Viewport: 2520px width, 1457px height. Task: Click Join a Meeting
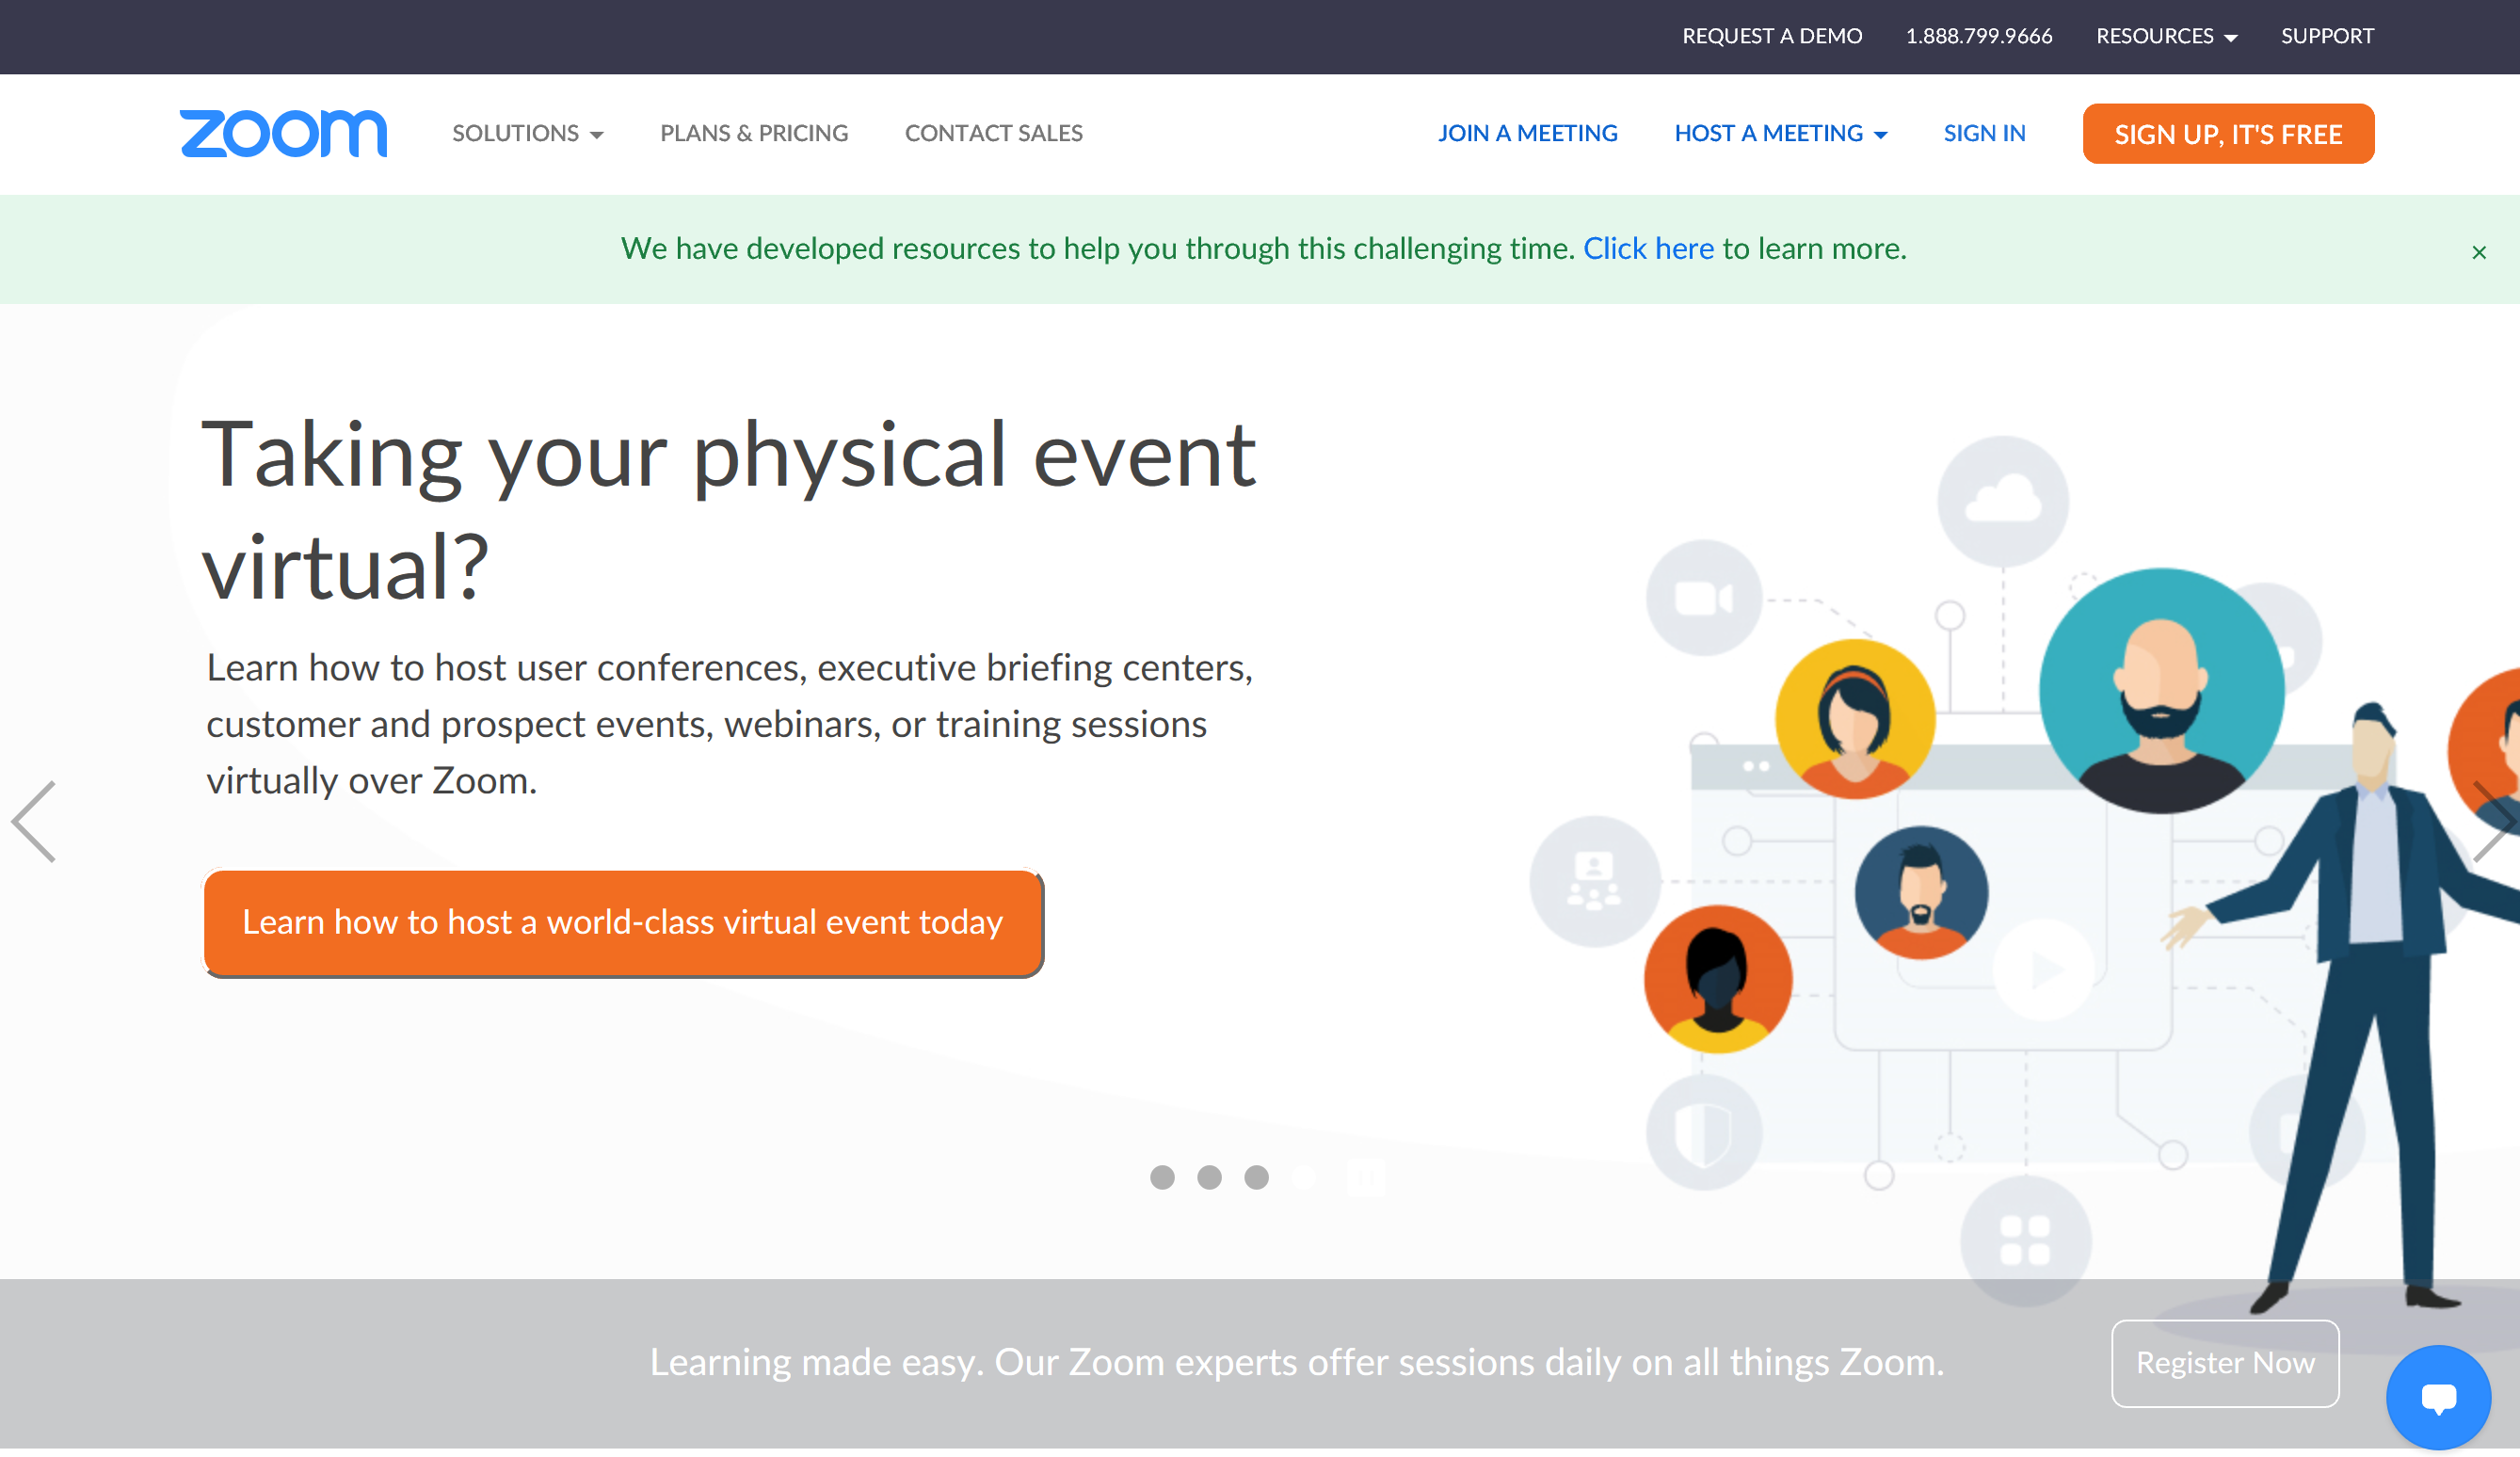[x=1527, y=133]
